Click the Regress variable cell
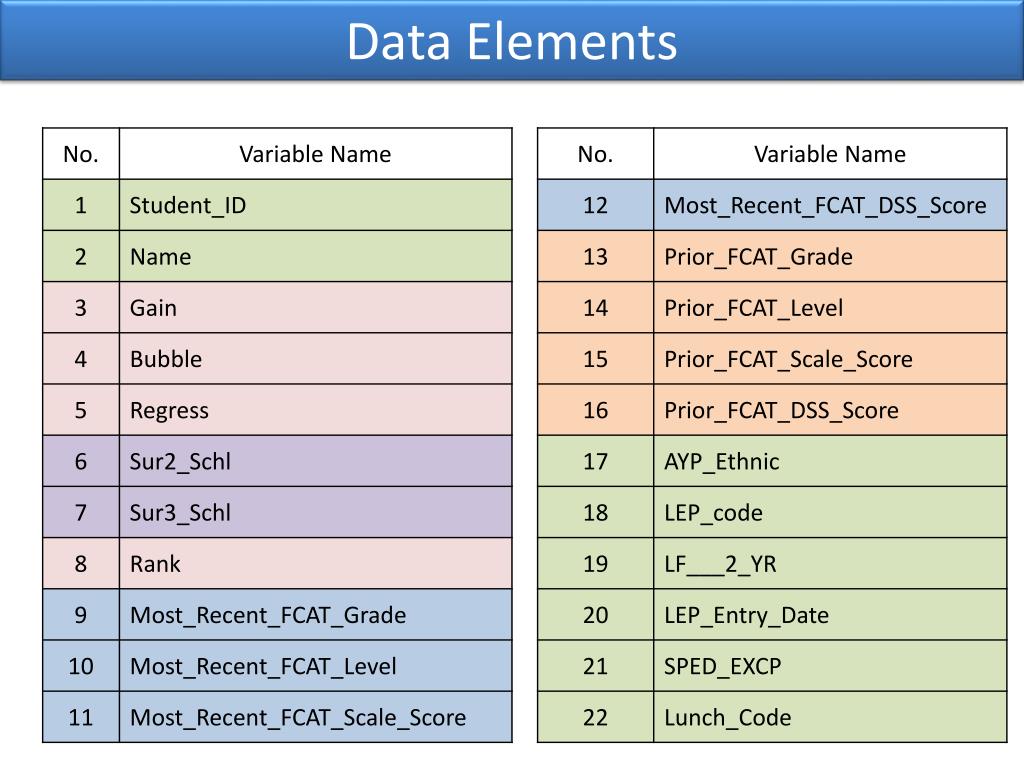Screen dimensions: 1024x768 [x=315, y=410]
